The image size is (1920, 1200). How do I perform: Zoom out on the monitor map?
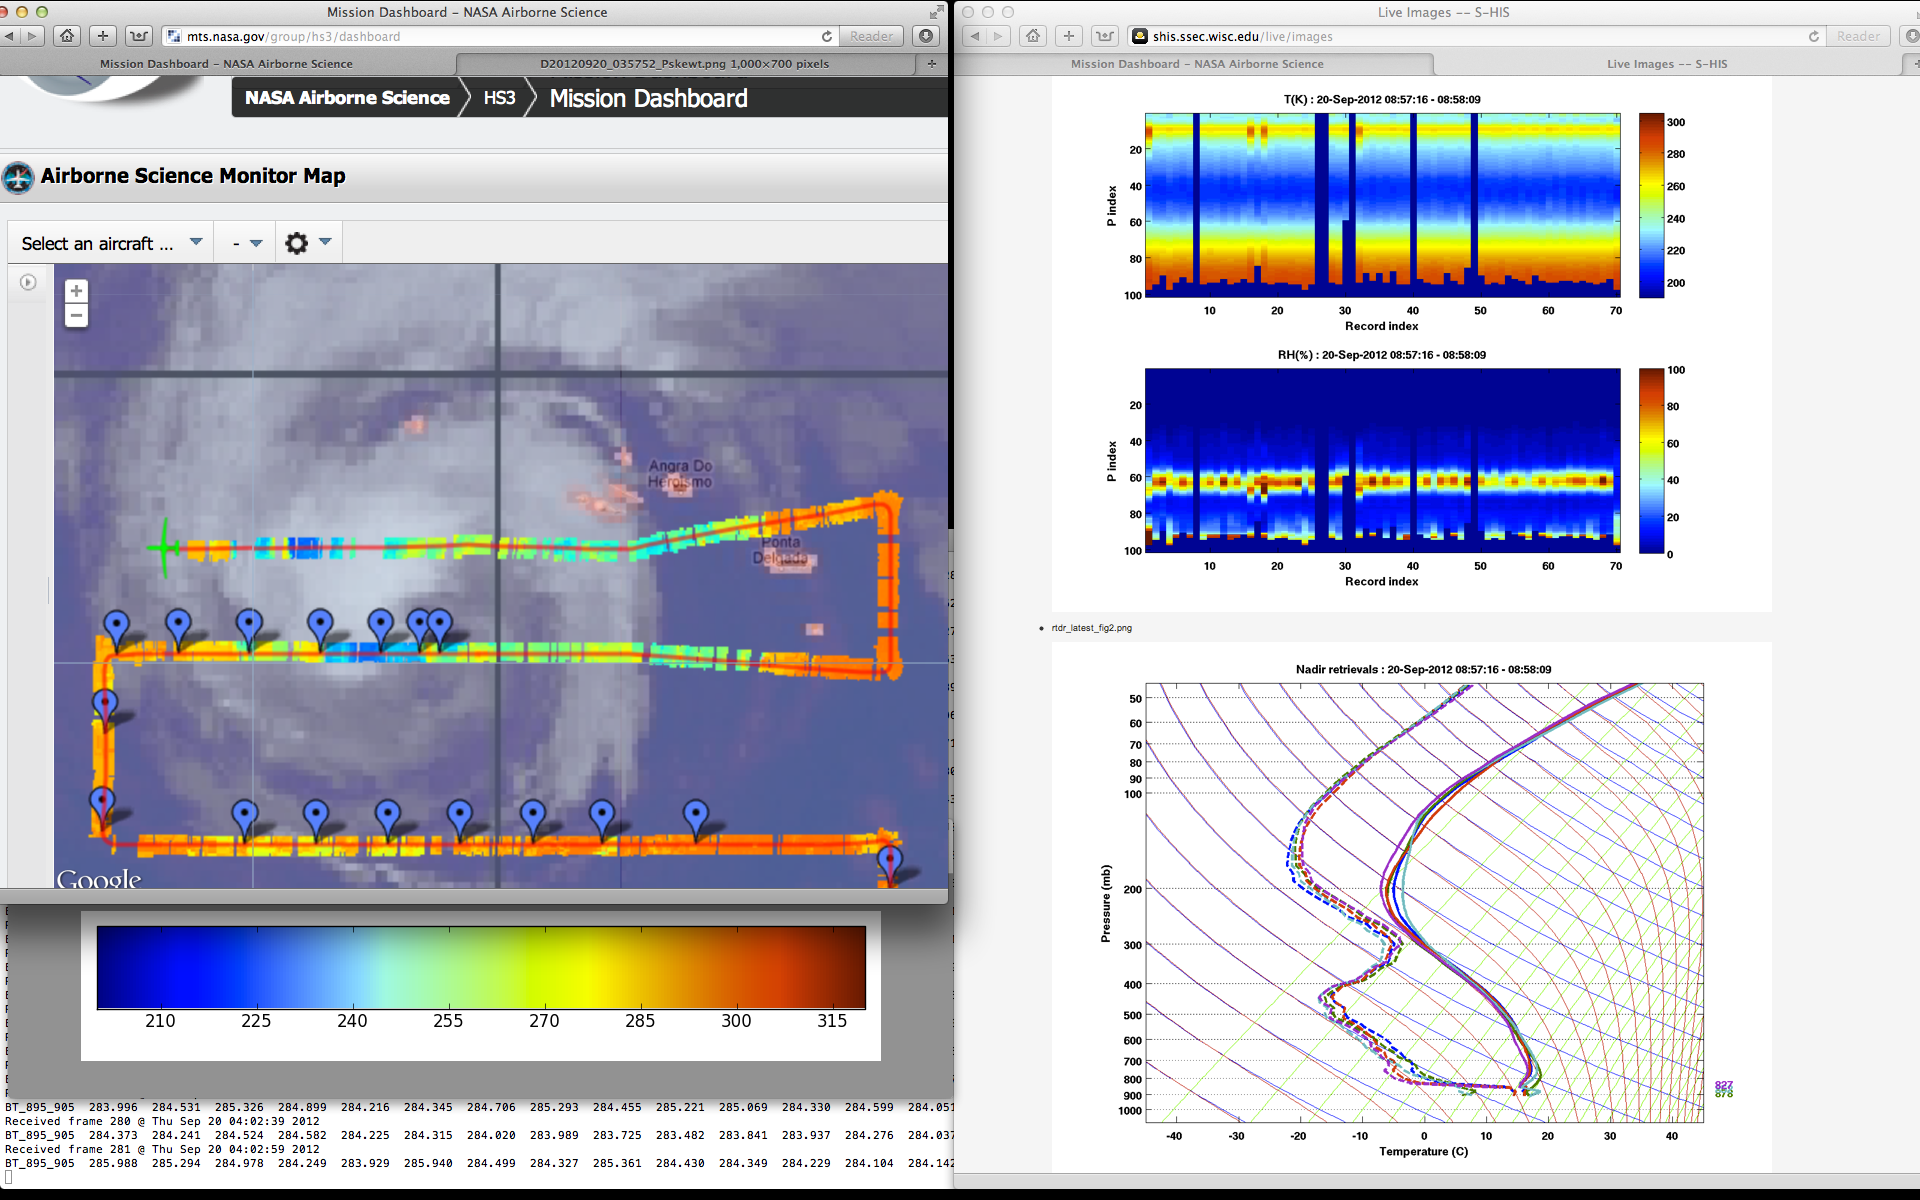click(76, 316)
